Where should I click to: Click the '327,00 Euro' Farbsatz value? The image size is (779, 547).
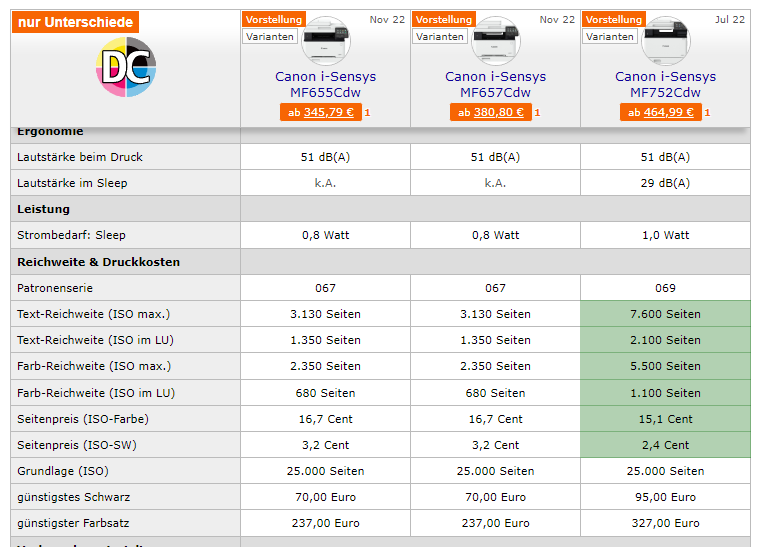pyautogui.click(x=665, y=523)
